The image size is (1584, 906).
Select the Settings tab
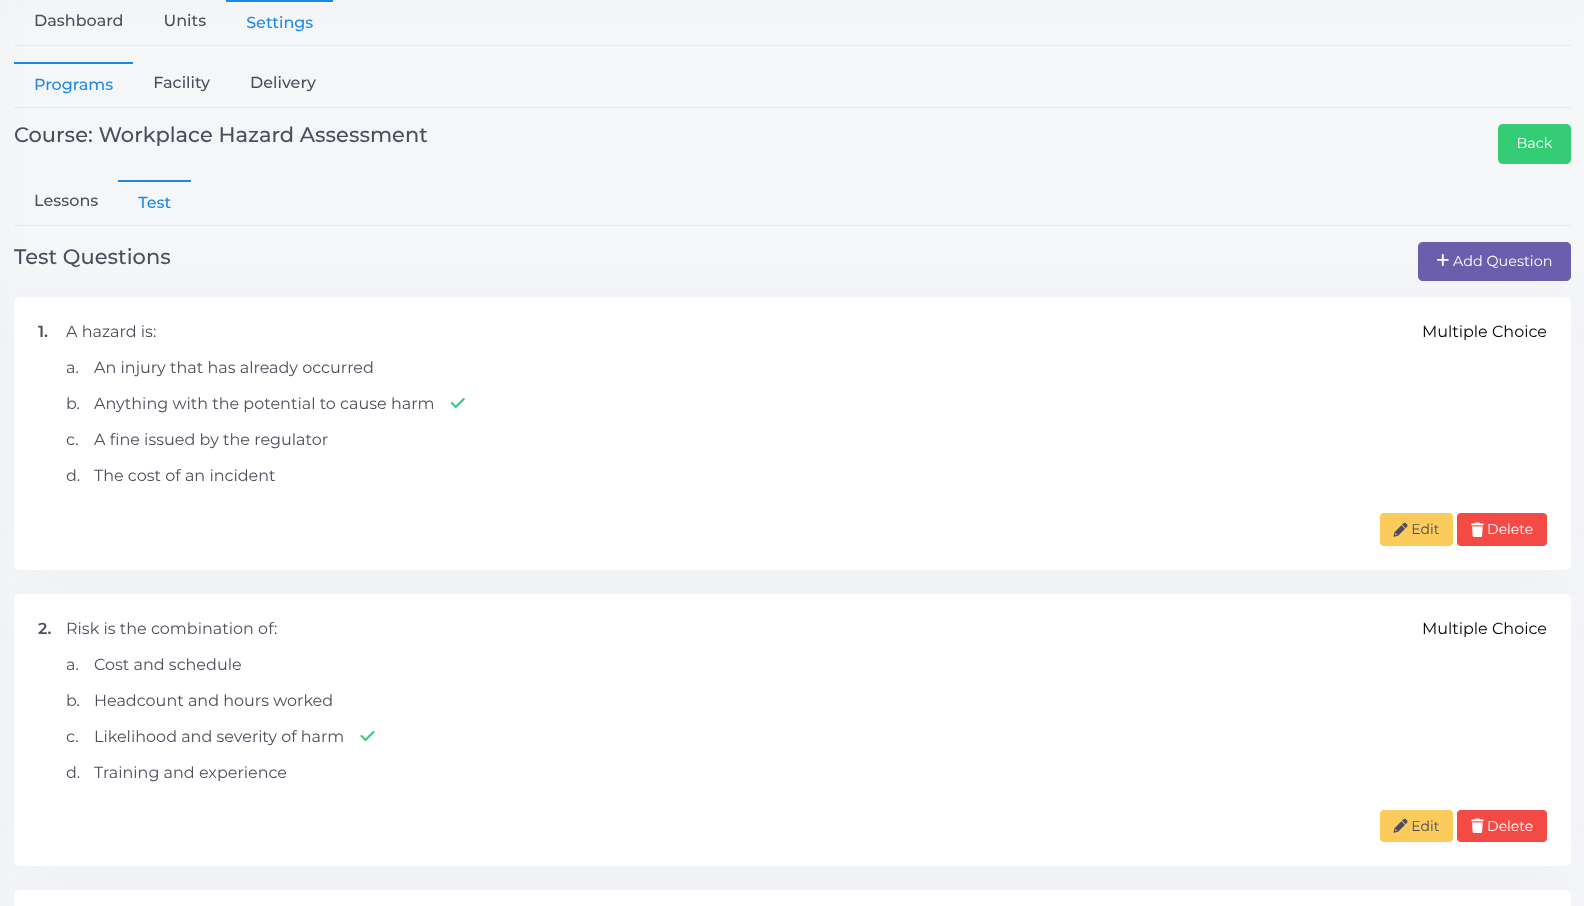point(279,22)
